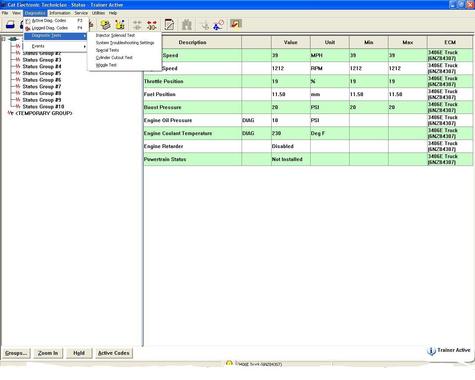This screenshot has height=380, width=475.
Task: Click icon next to TEMPORARY GROUP
Action: pos(10,113)
